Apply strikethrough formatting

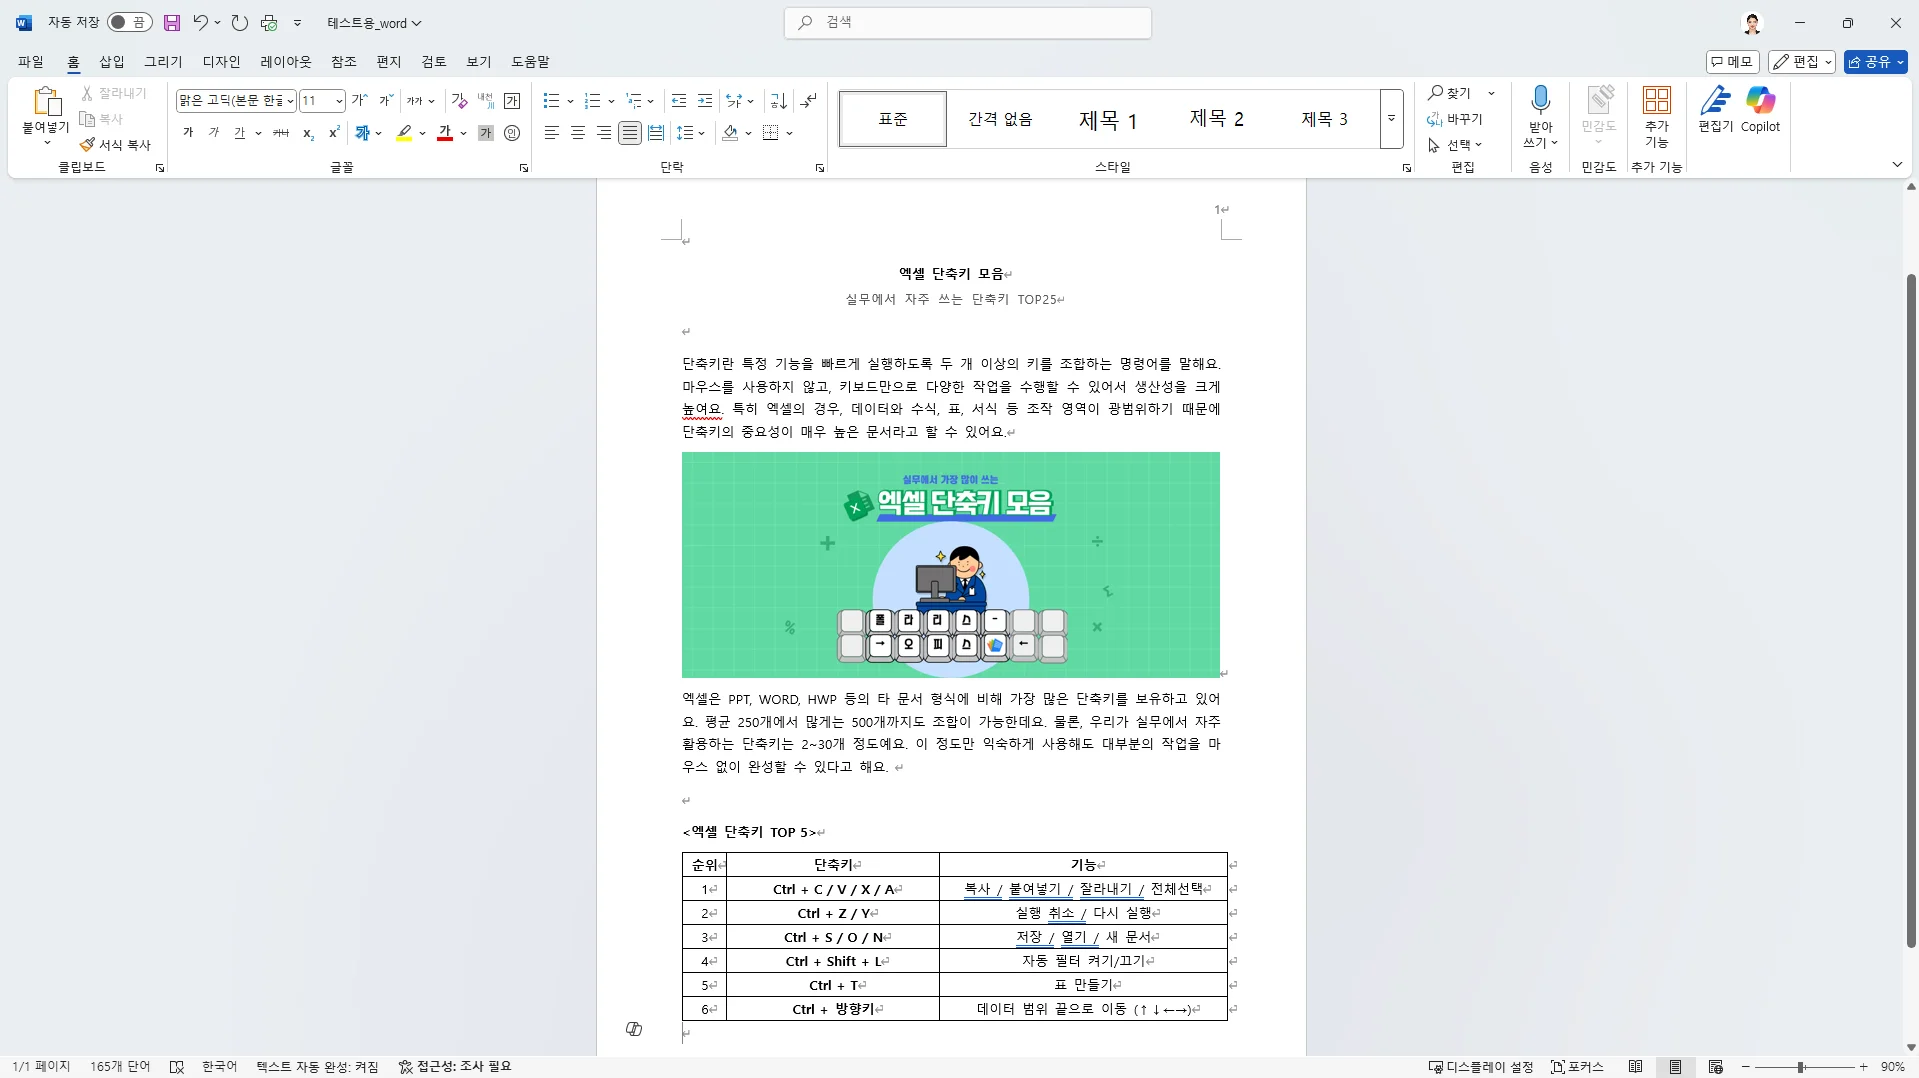coord(281,133)
